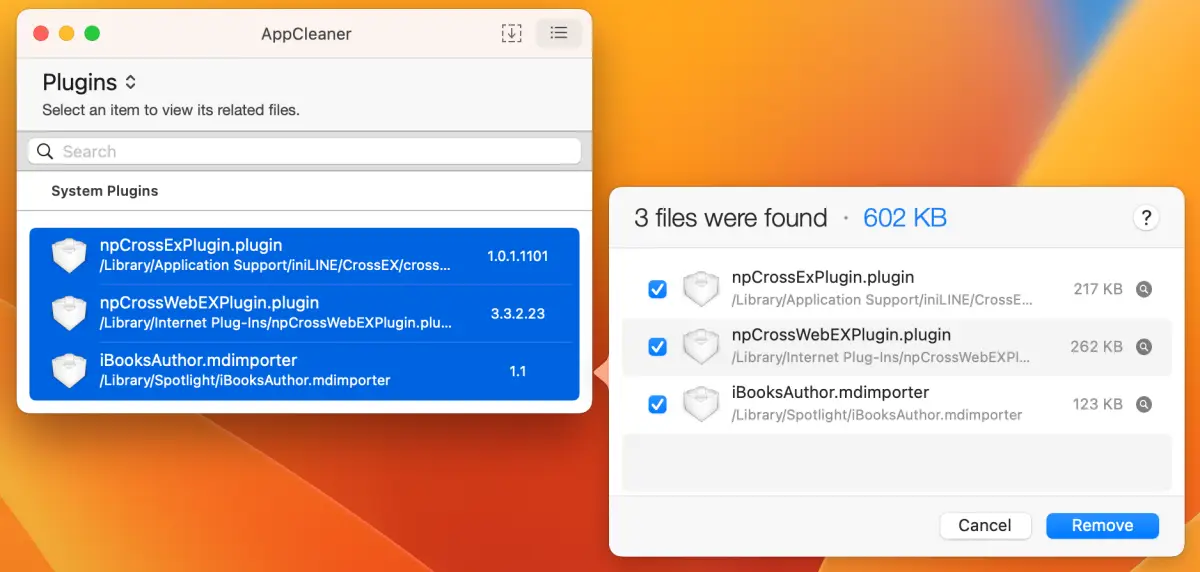The image size is (1200, 572).
Task: Click the Cancel button
Action: tap(985, 525)
